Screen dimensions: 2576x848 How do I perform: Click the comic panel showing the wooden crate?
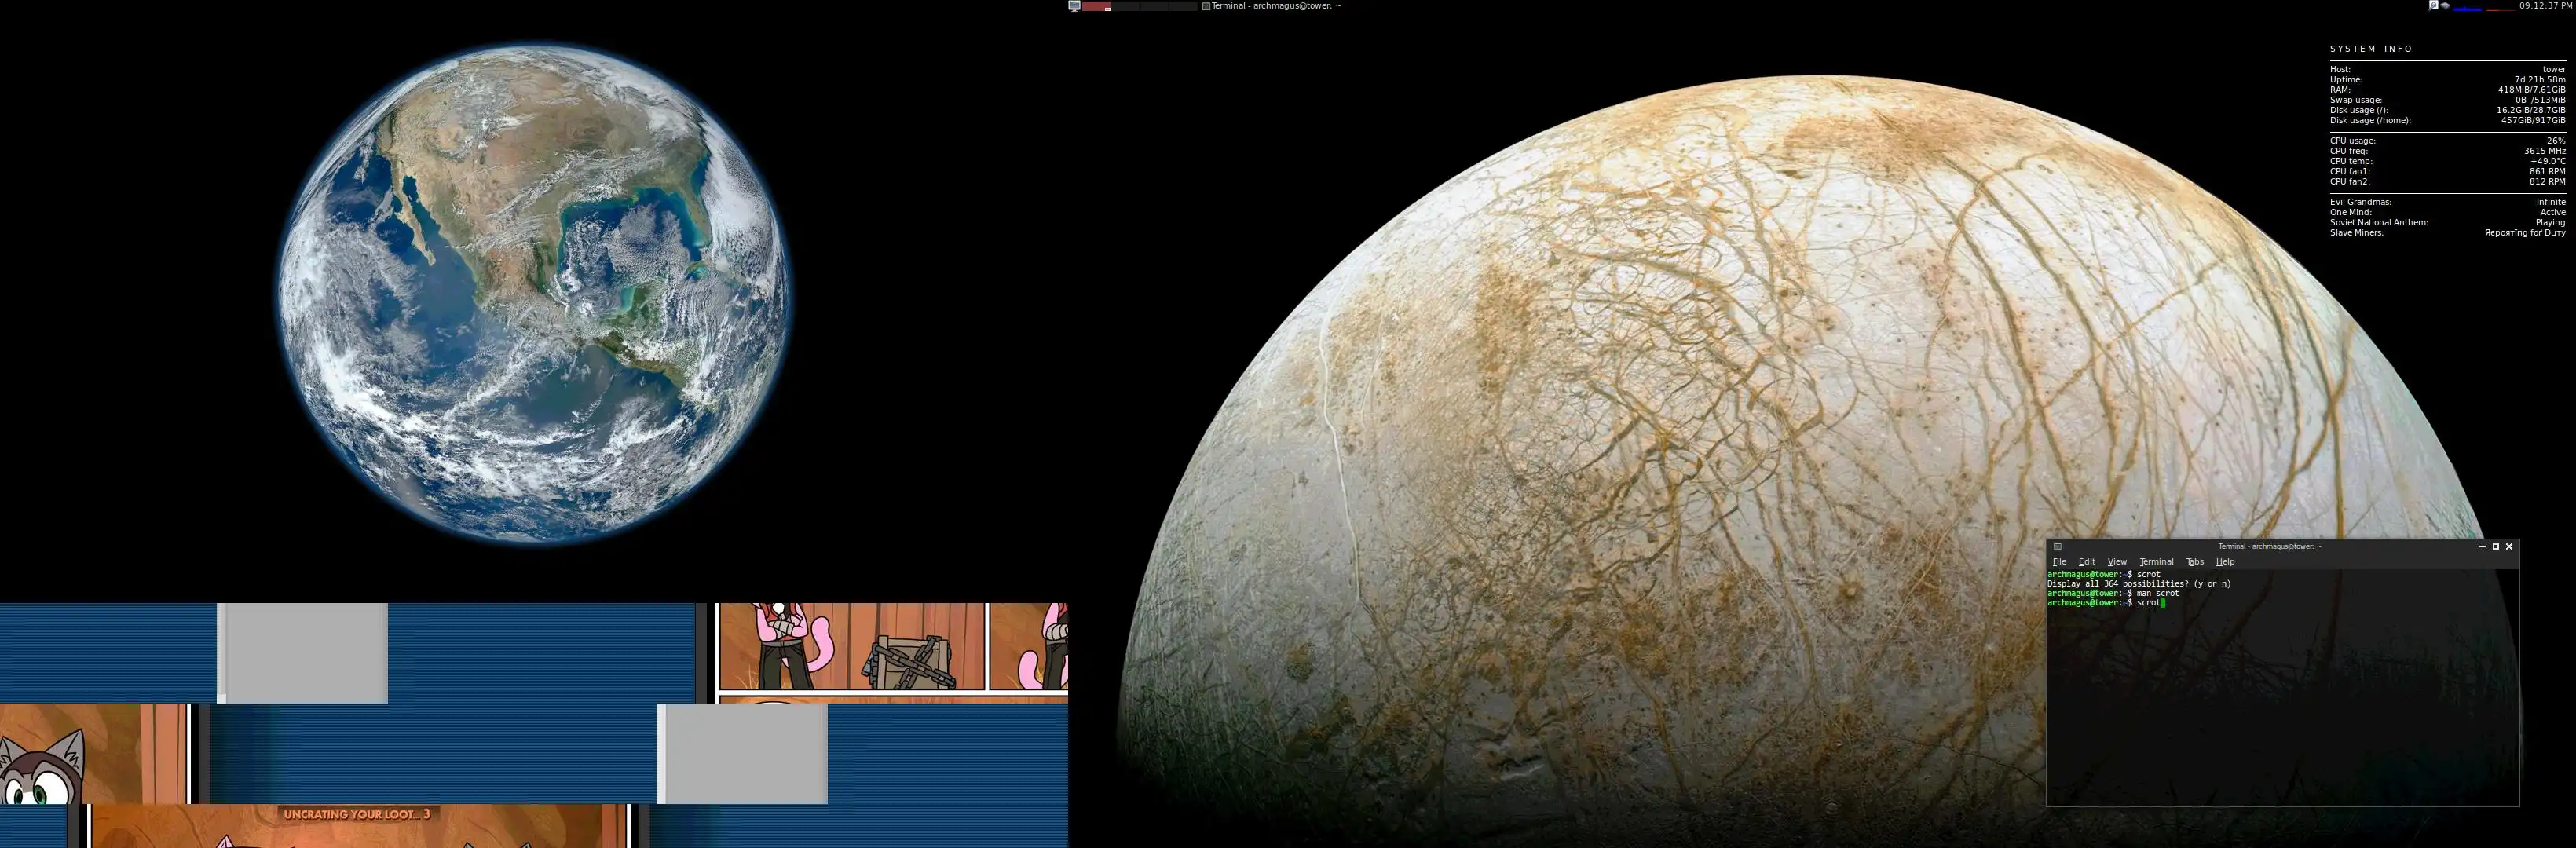pyautogui.click(x=852, y=646)
